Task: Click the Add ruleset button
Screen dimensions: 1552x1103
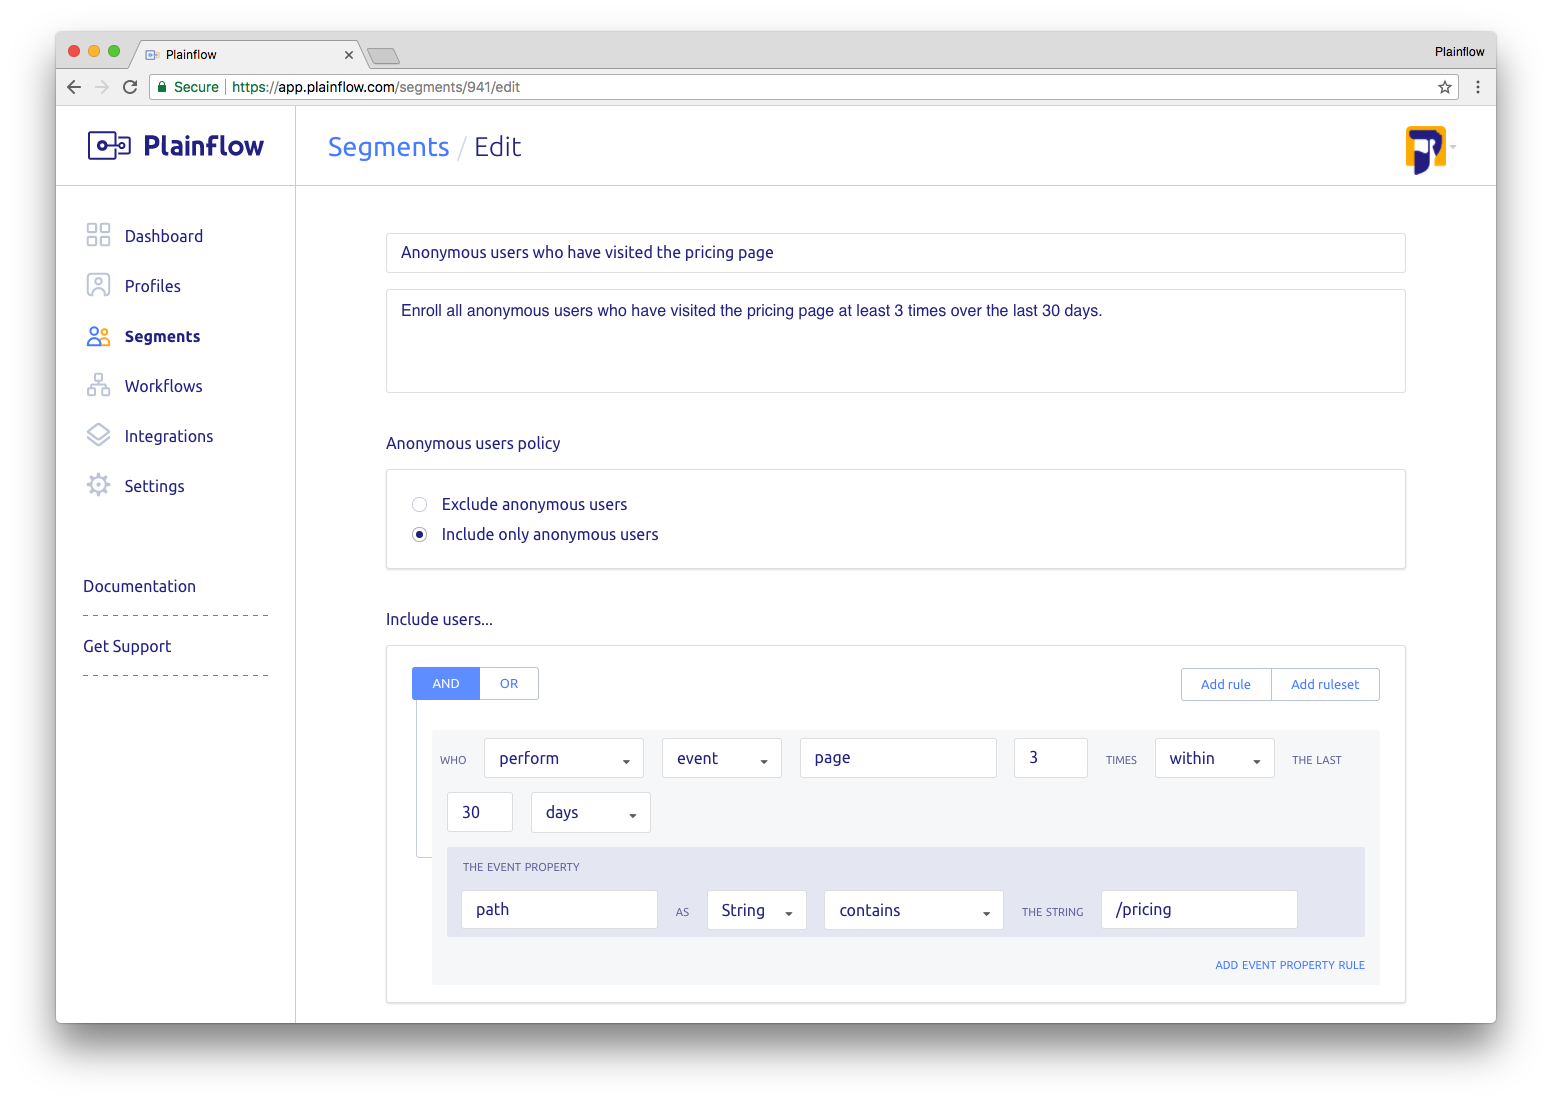Action: click(x=1325, y=684)
